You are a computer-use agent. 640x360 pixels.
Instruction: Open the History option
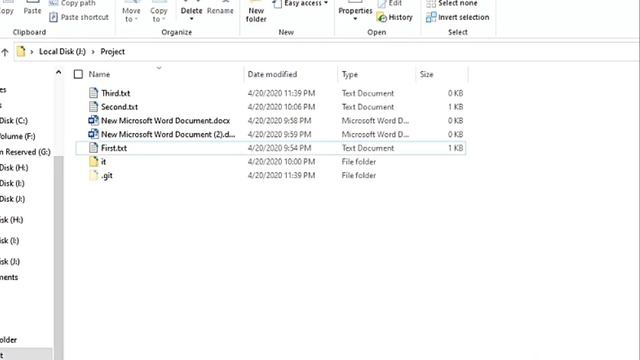coord(395,17)
